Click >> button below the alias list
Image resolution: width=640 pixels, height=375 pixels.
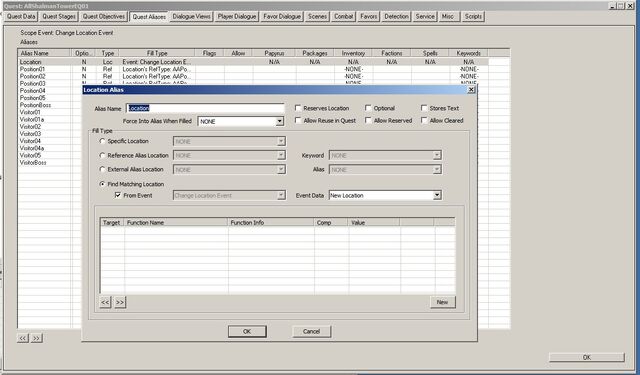(37, 338)
